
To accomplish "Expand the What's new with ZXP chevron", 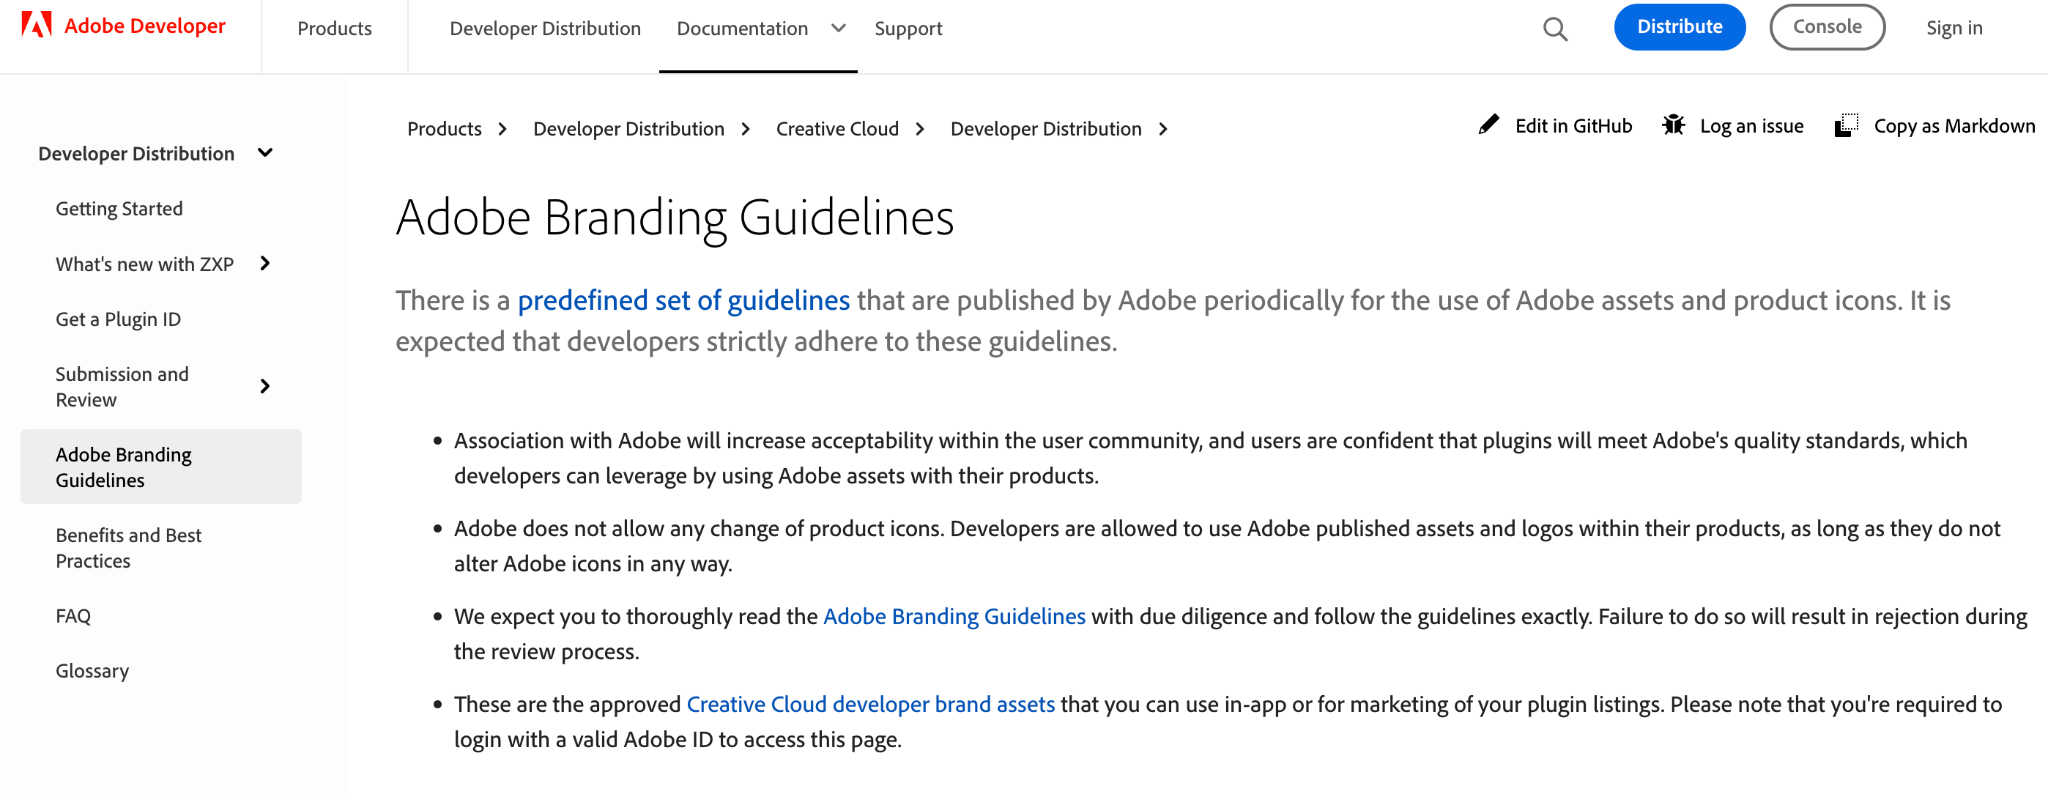I will point(265,263).
